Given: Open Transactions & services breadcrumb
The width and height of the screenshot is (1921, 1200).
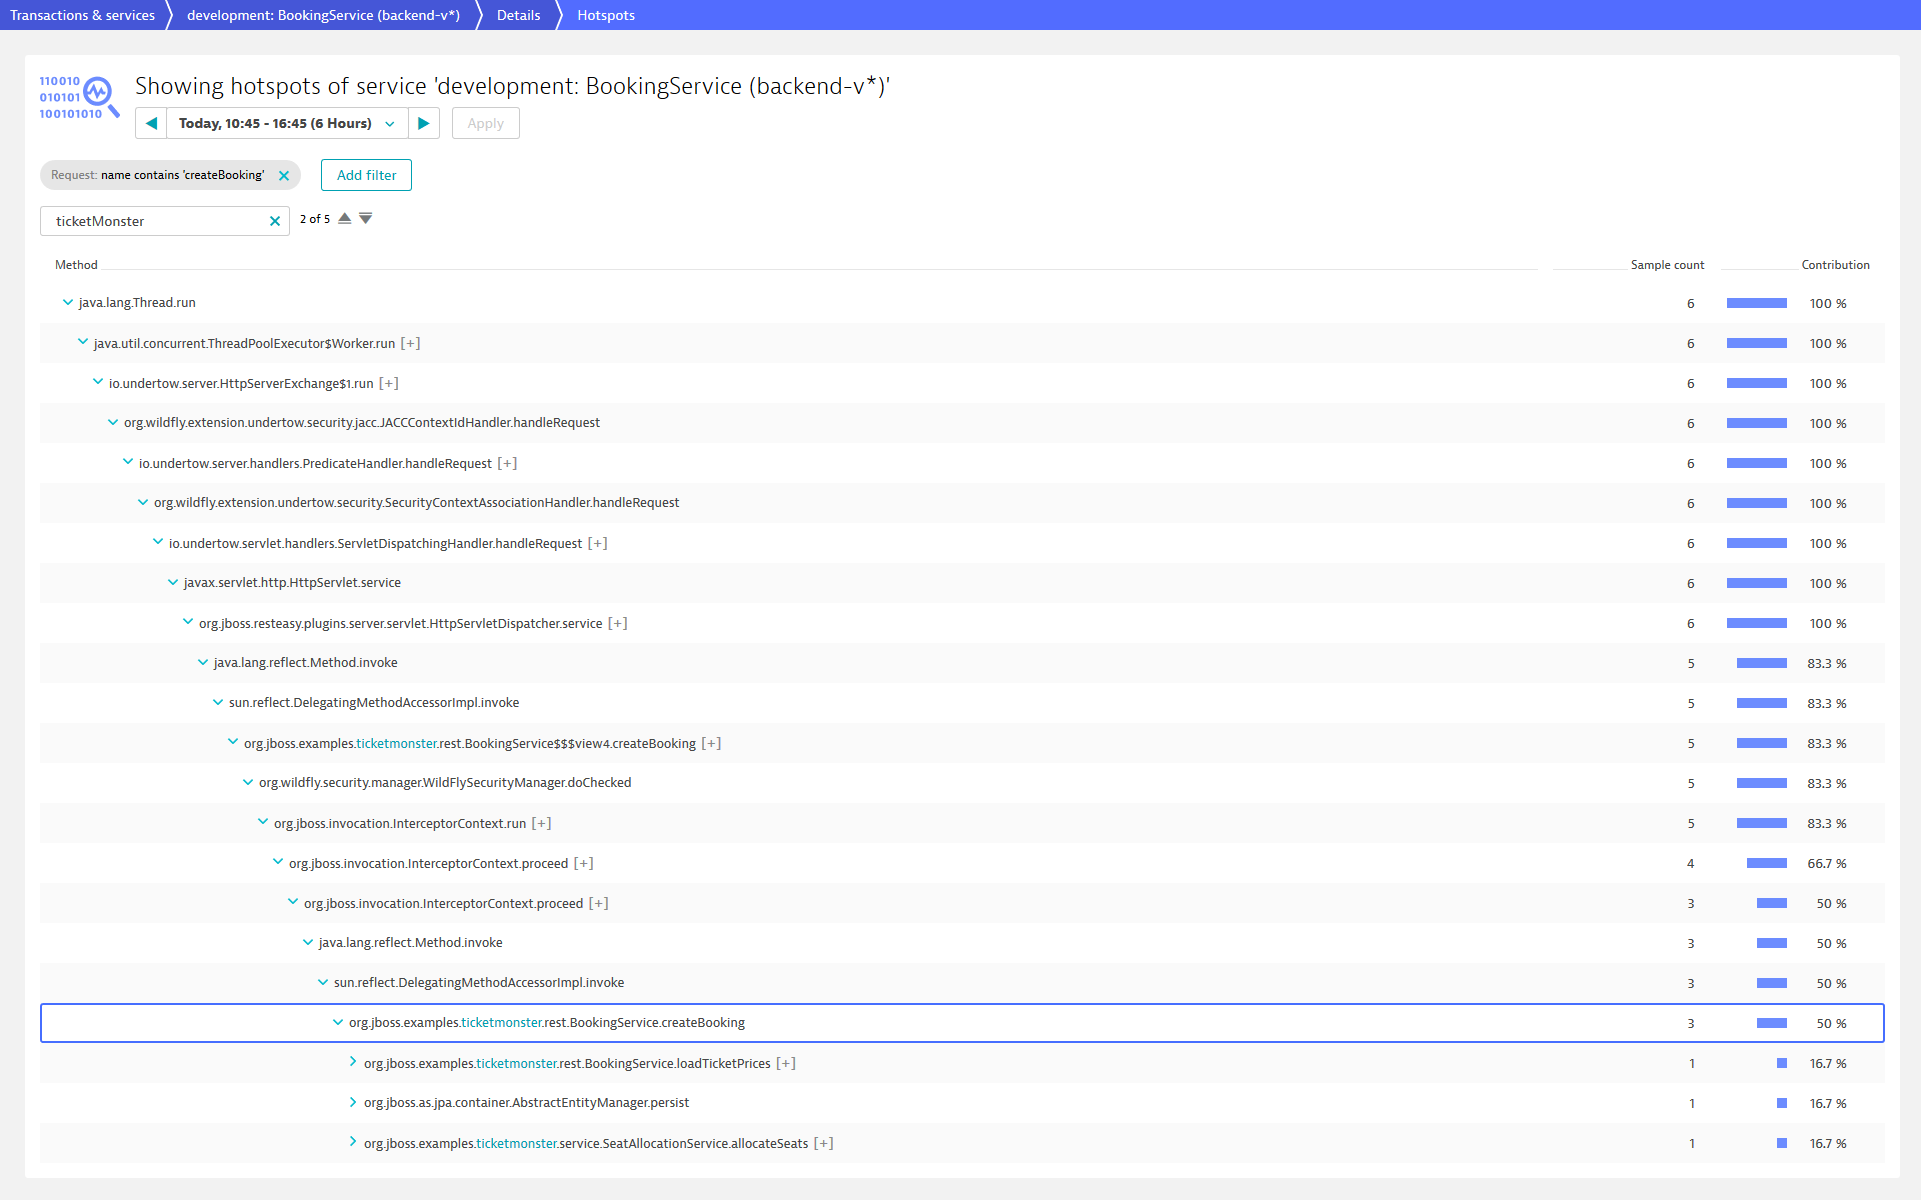Looking at the screenshot, I should pos(82,15).
